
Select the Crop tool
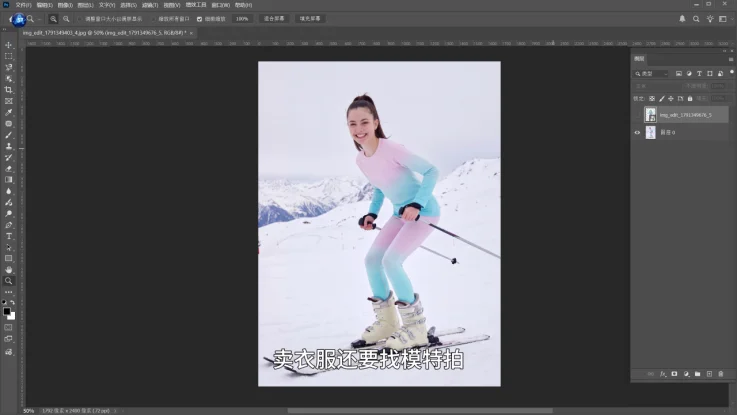pos(8,90)
